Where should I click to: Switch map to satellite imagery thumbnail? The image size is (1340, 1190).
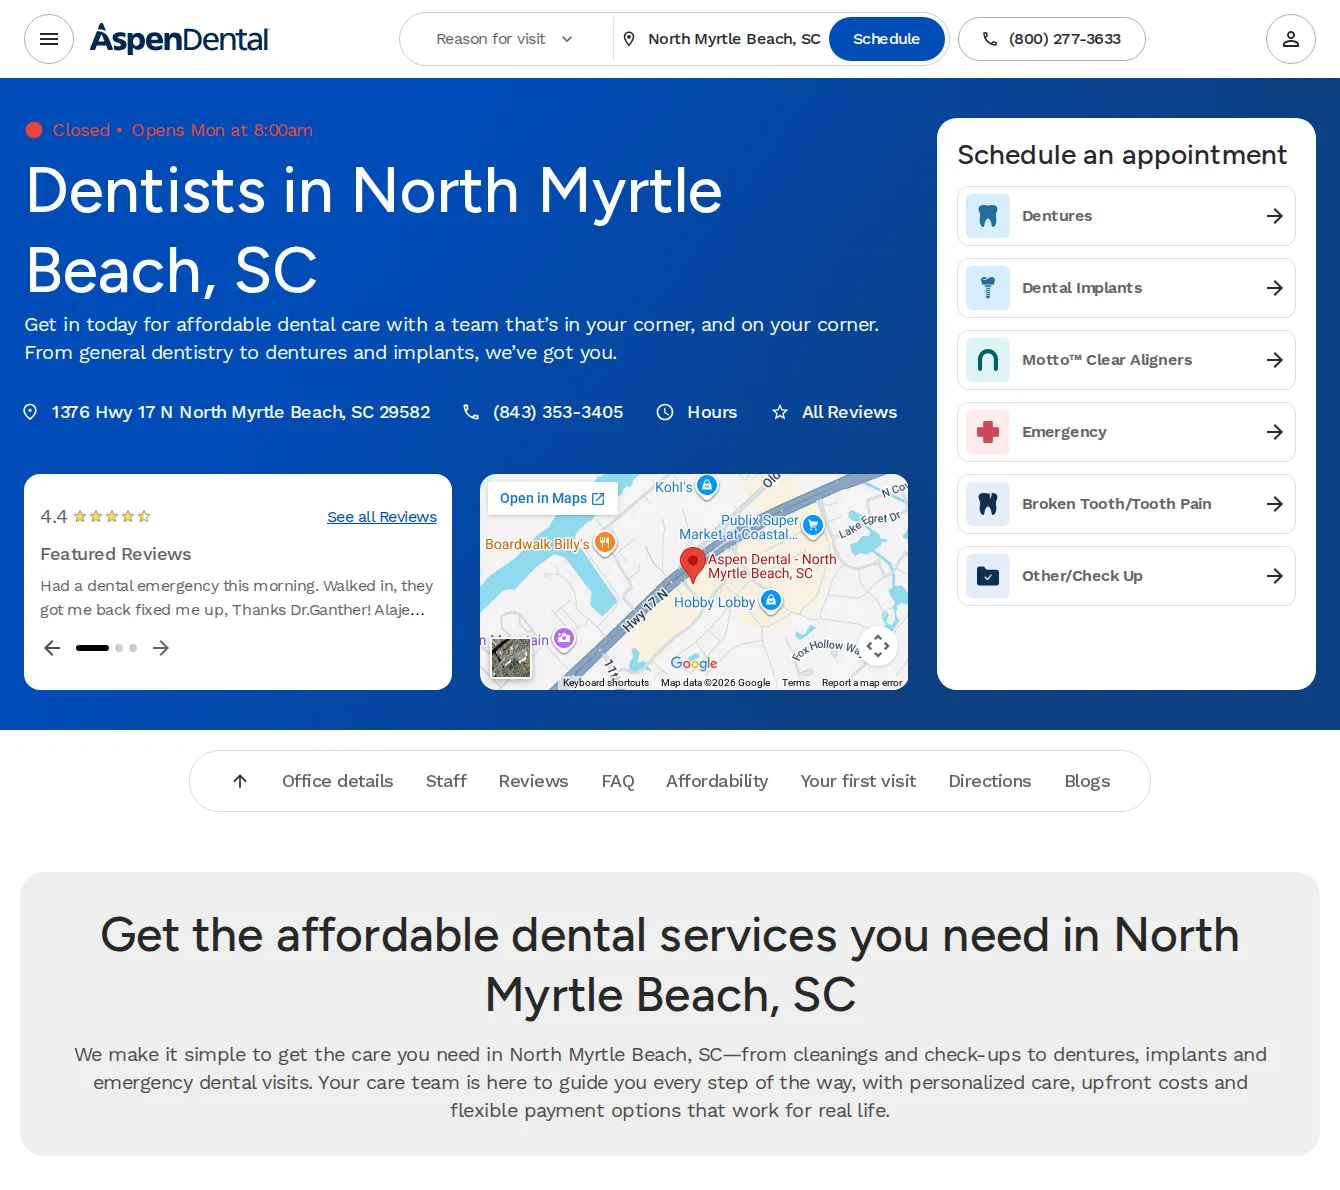(511, 658)
